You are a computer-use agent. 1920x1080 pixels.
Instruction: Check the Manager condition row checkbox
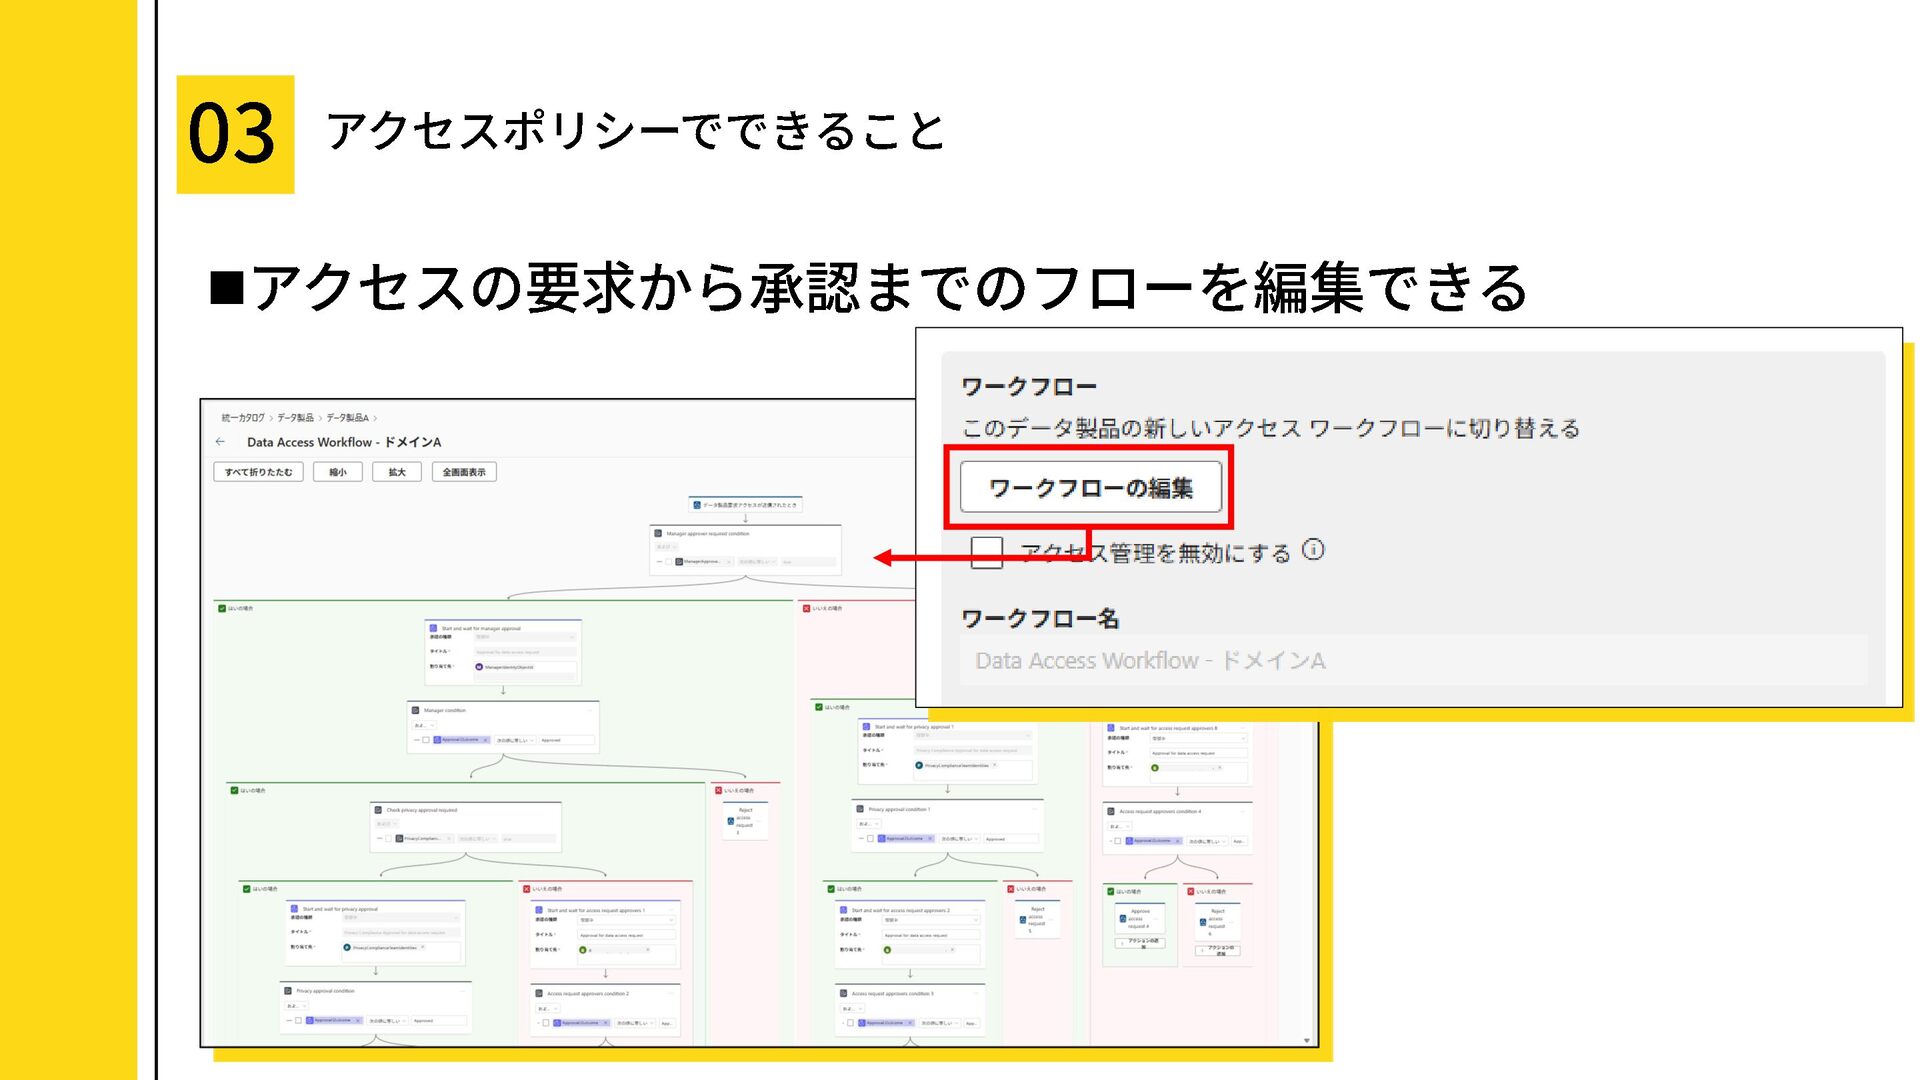click(x=426, y=740)
